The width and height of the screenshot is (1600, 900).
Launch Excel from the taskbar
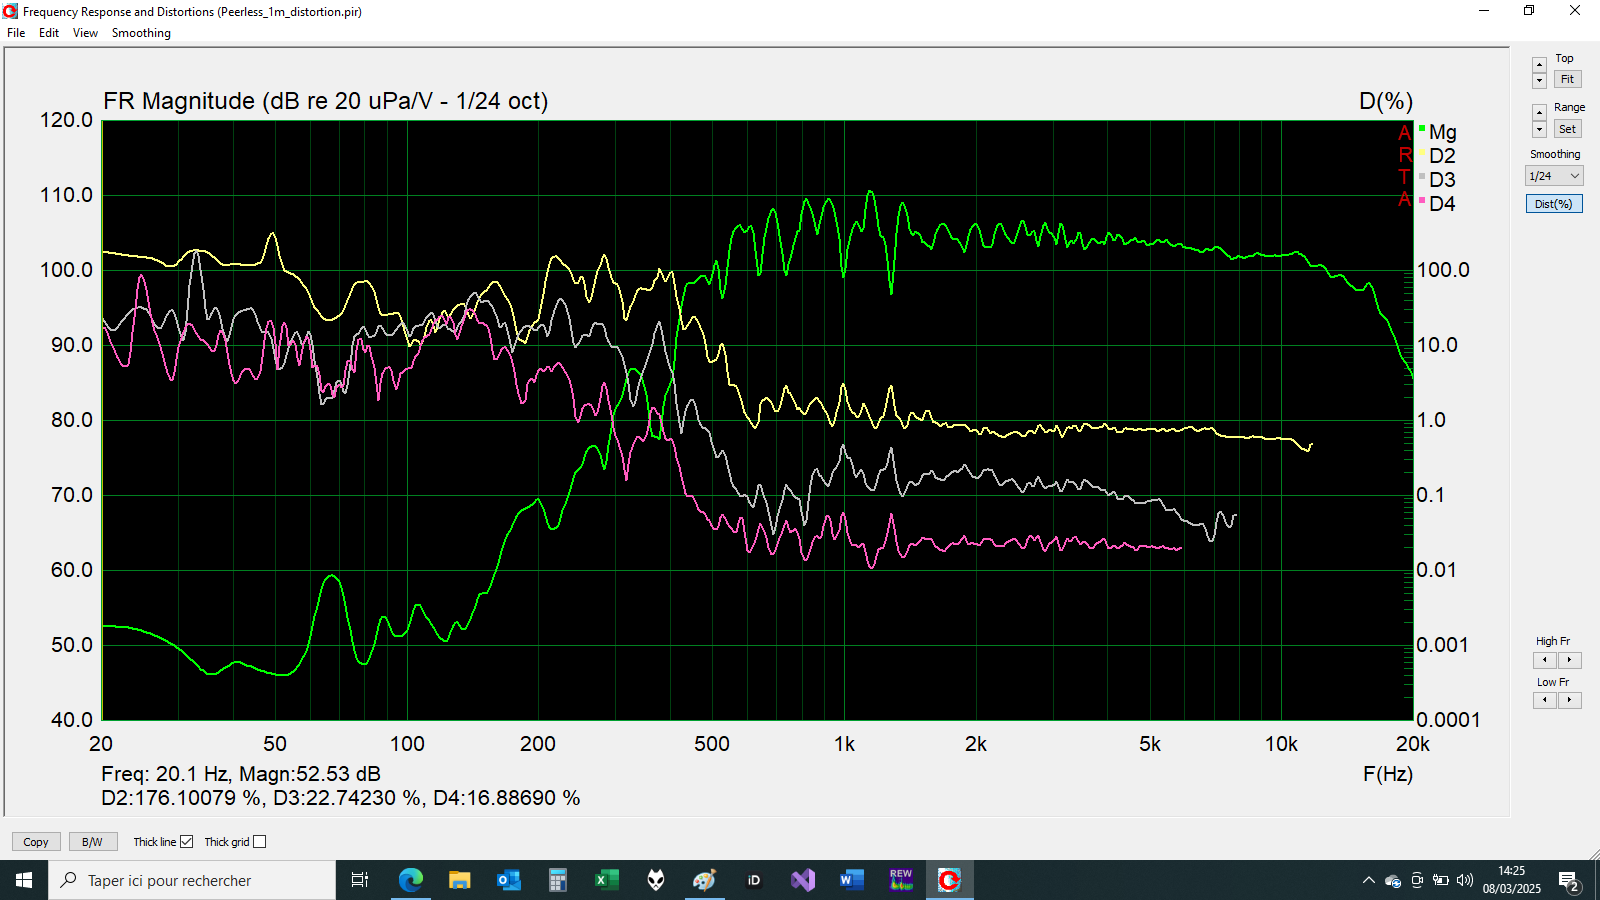(606, 880)
